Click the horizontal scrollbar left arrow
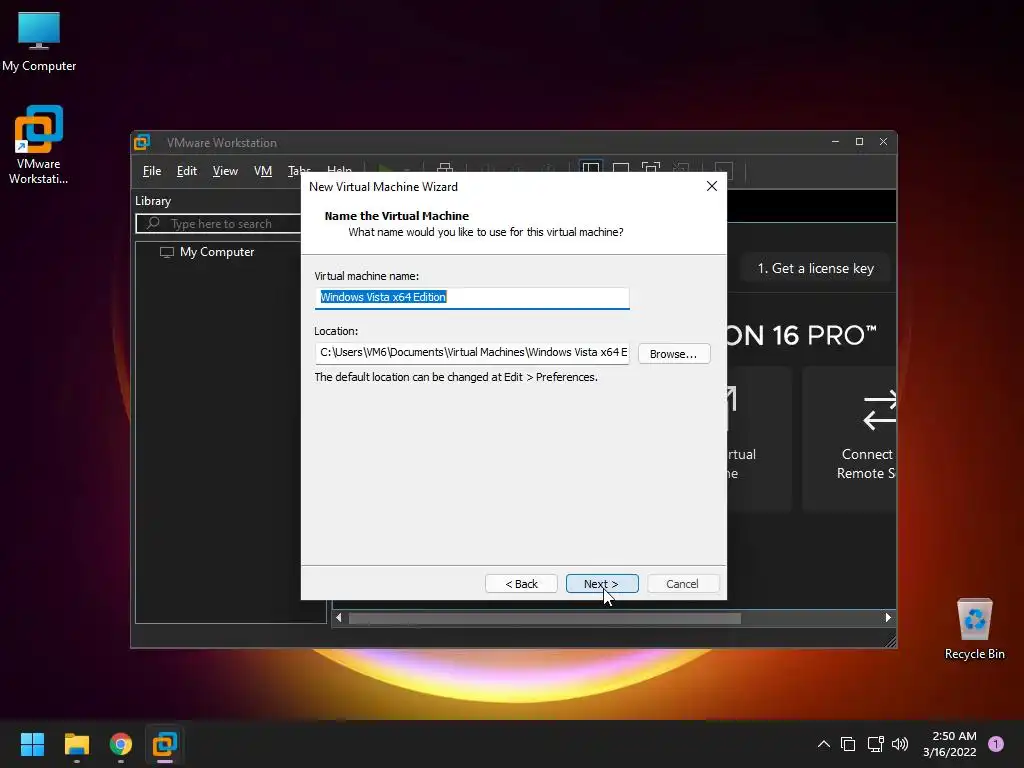The width and height of the screenshot is (1024, 768). [338, 618]
